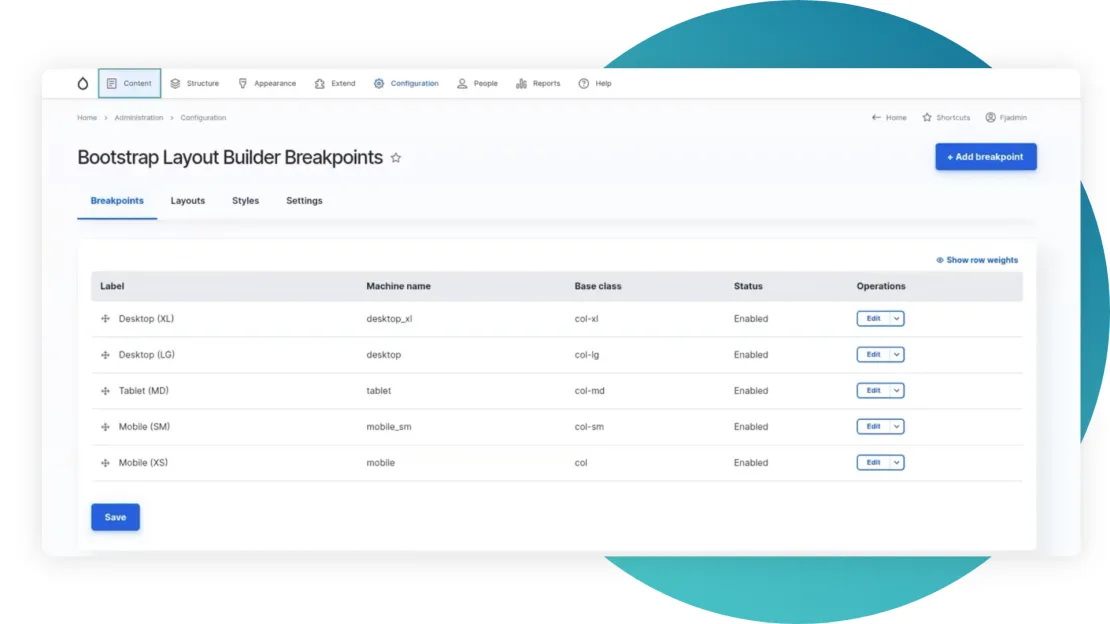
Task: Click drag handle for Desktop (XL) row
Action: click(x=105, y=319)
